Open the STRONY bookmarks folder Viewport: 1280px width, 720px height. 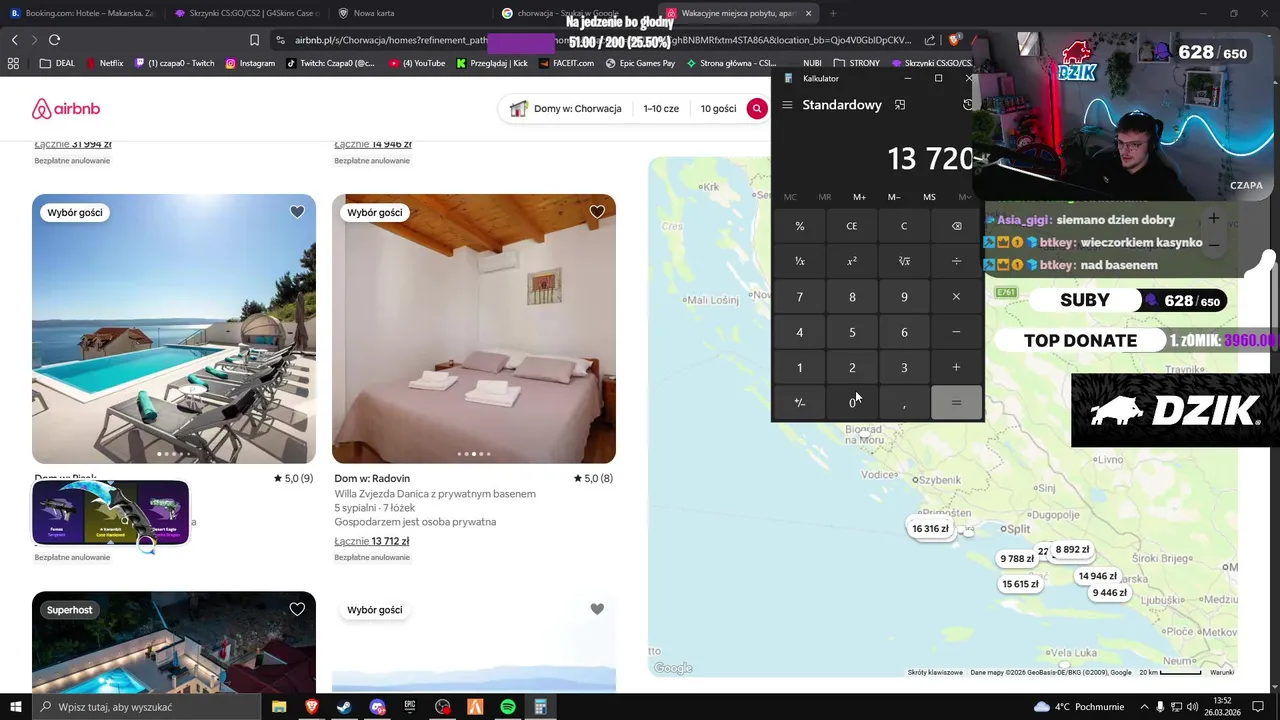click(x=857, y=63)
